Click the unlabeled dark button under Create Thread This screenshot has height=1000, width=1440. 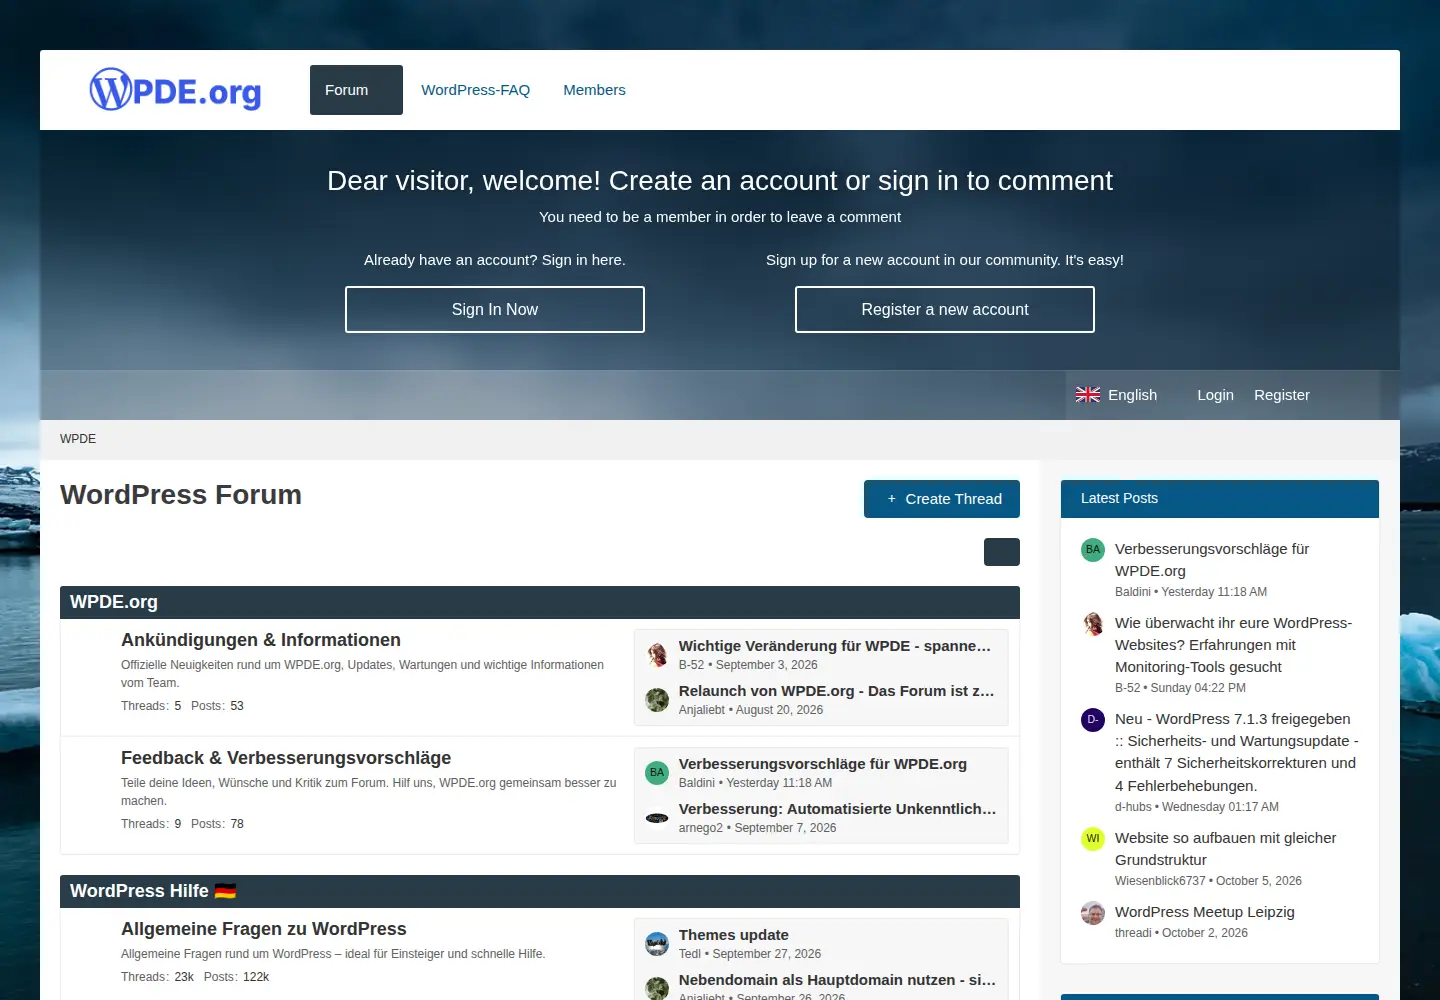pos(1002,552)
